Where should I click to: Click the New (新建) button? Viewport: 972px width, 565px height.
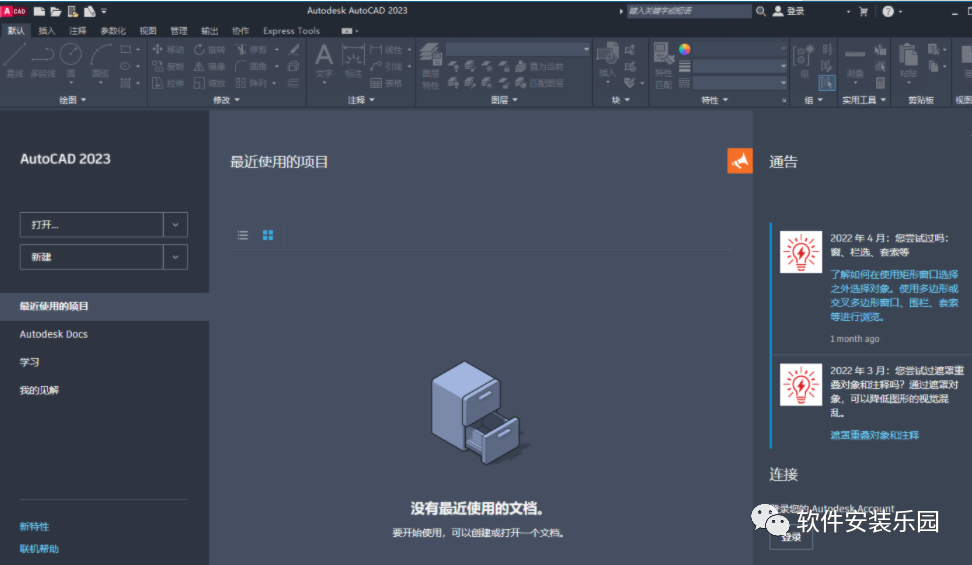click(92, 257)
